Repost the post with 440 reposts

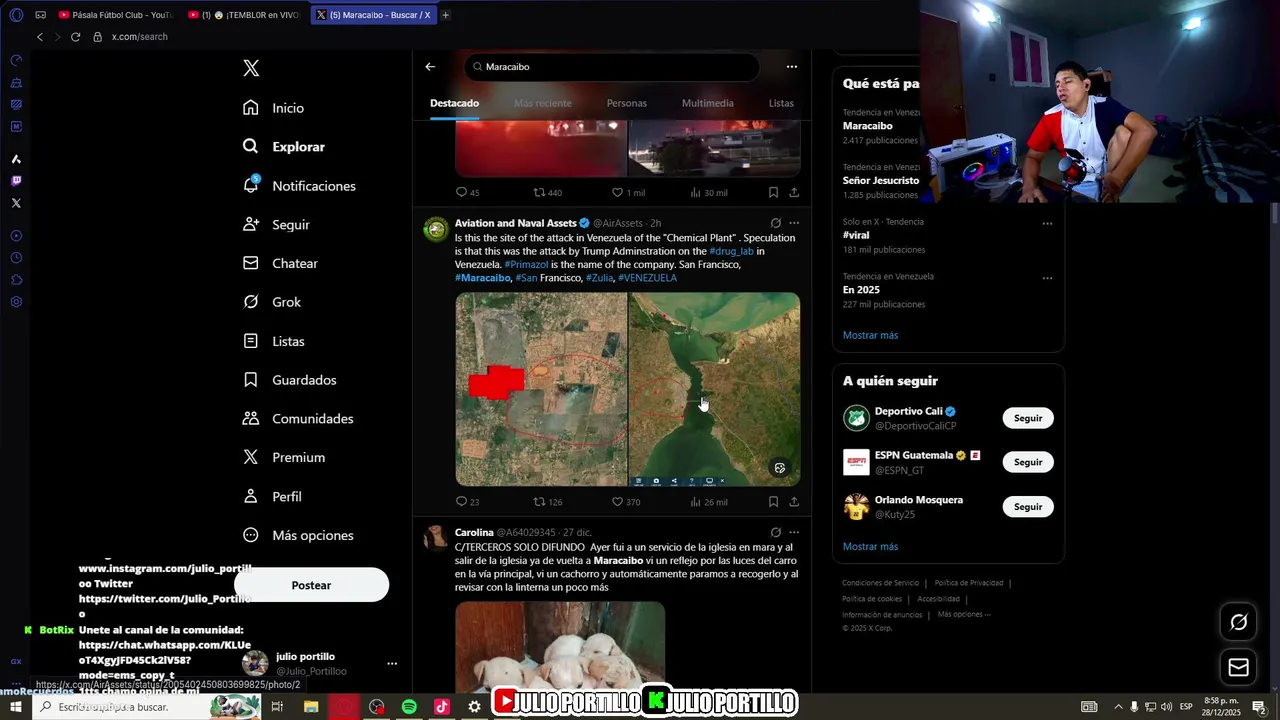(x=547, y=192)
